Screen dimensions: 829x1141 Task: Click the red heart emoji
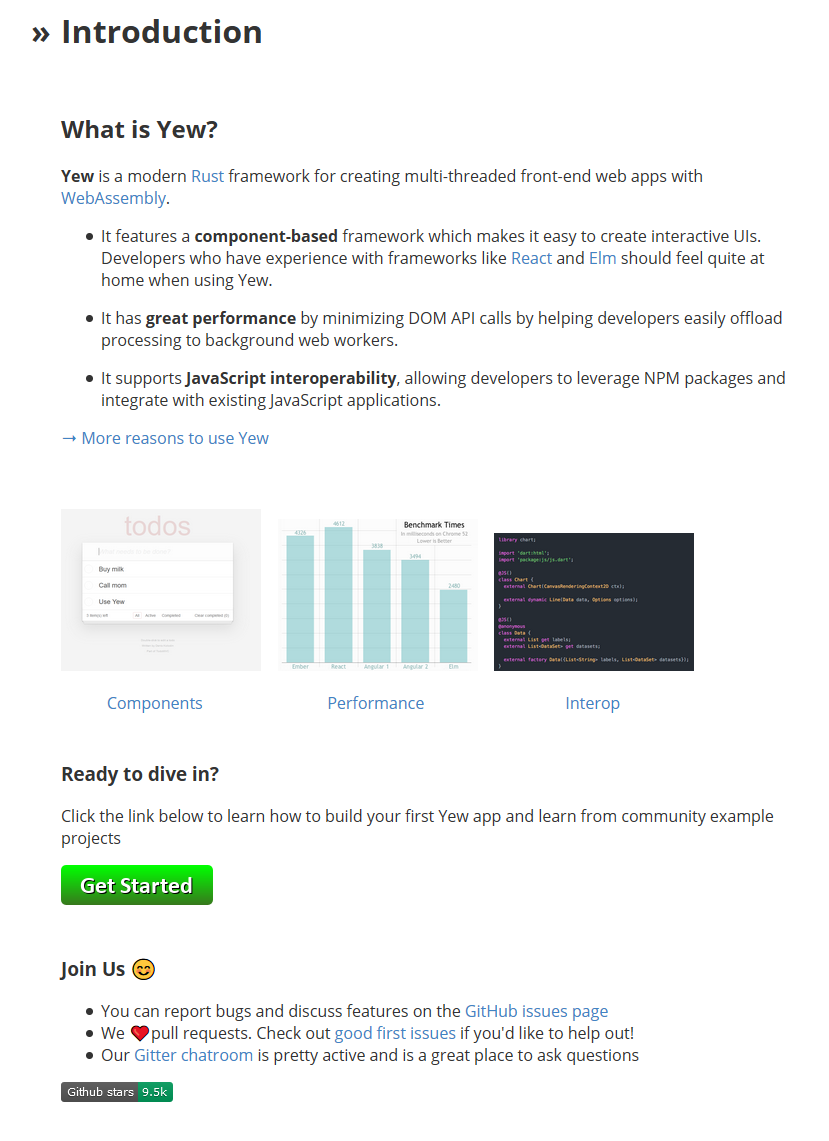pyautogui.click(x=140, y=1033)
